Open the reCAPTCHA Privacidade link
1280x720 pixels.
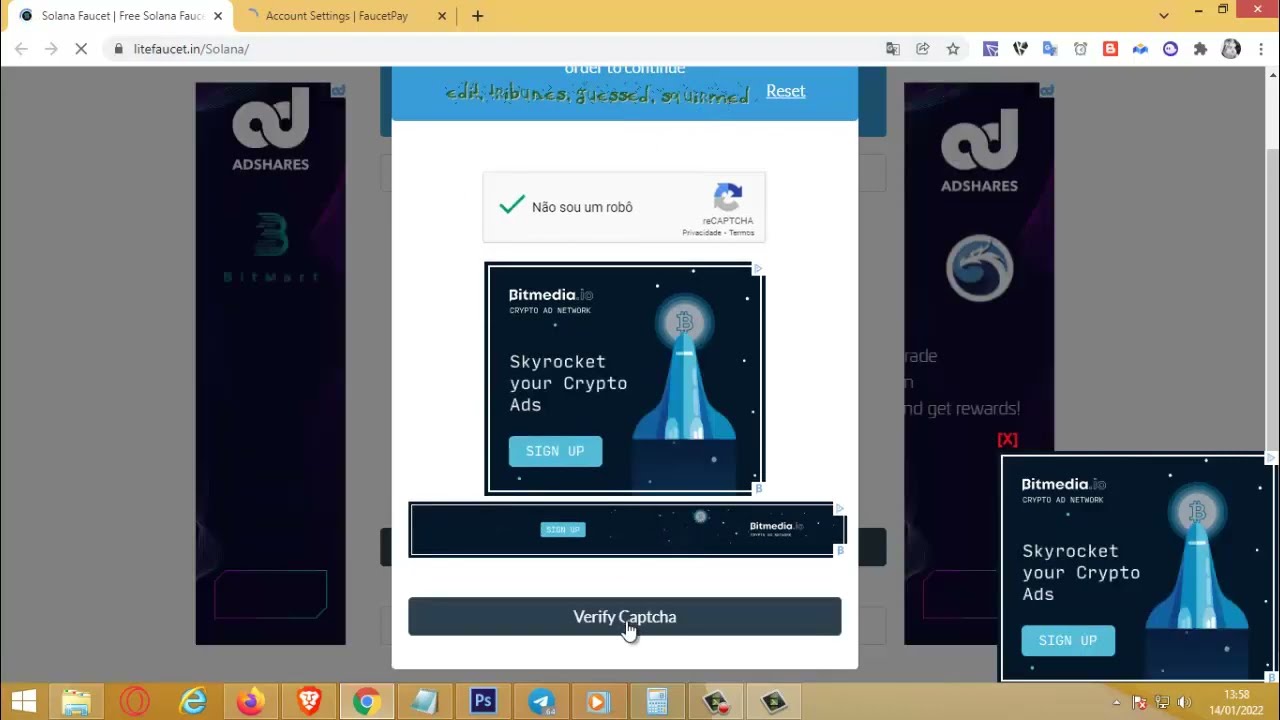(702, 233)
